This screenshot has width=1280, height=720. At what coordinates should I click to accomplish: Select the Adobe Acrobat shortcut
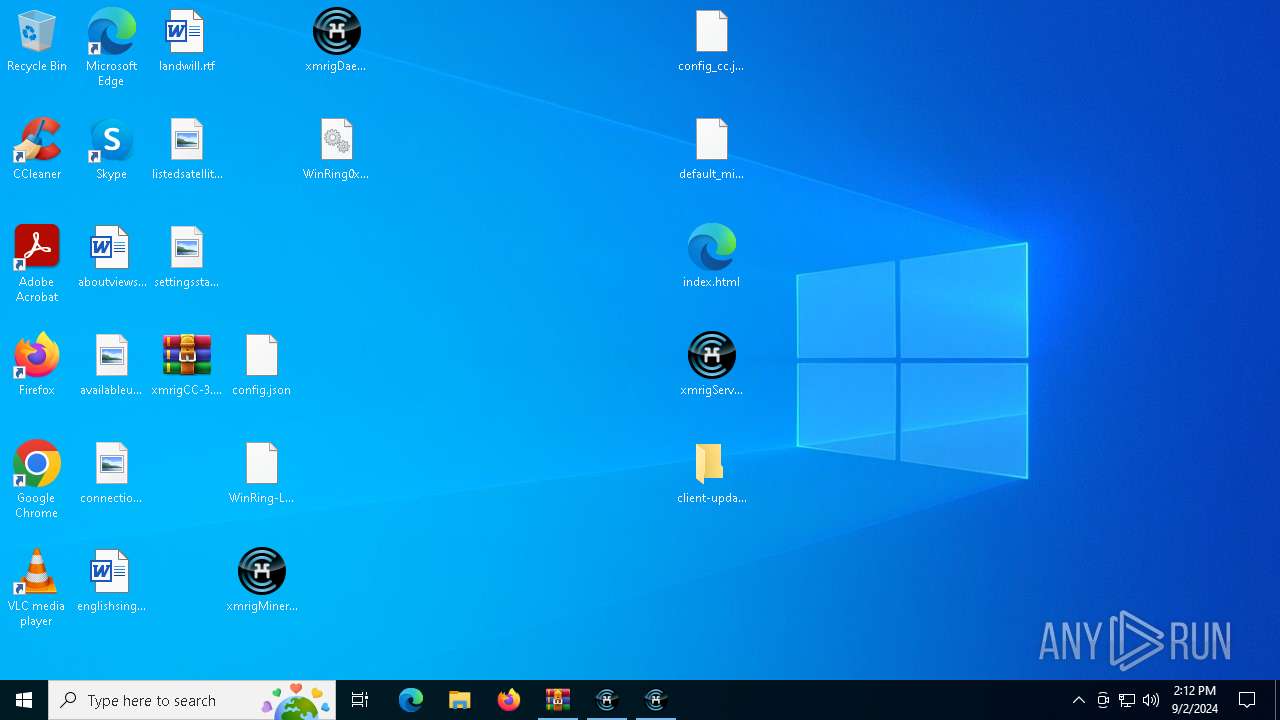pos(37,264)
